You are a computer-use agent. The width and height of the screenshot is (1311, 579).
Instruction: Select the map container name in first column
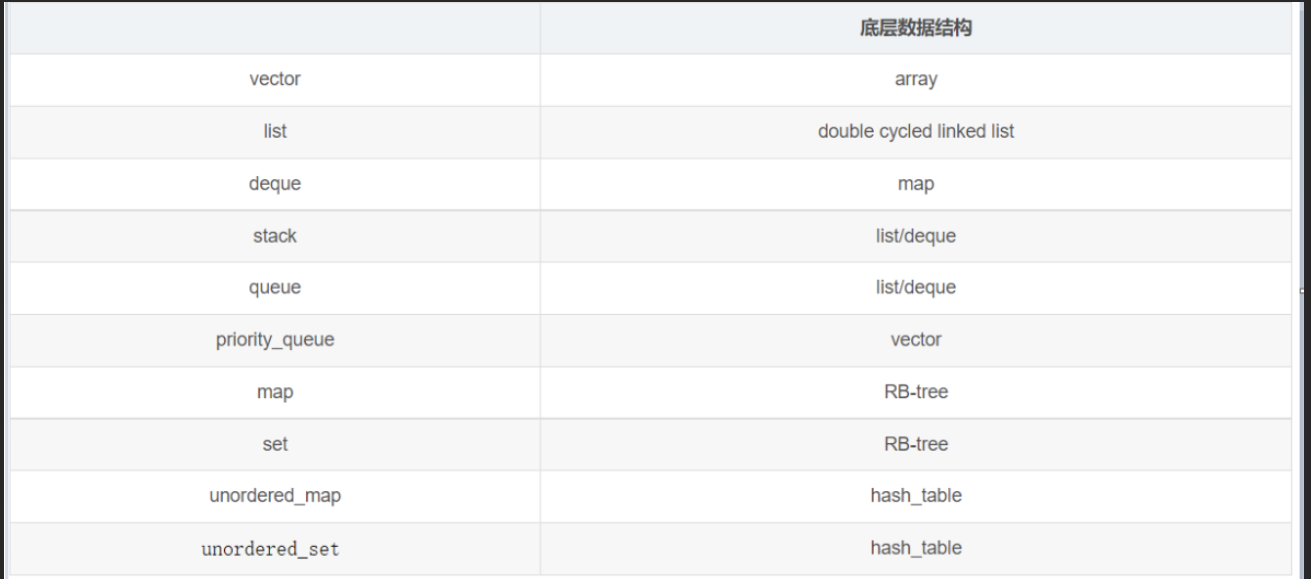point(275,392)
